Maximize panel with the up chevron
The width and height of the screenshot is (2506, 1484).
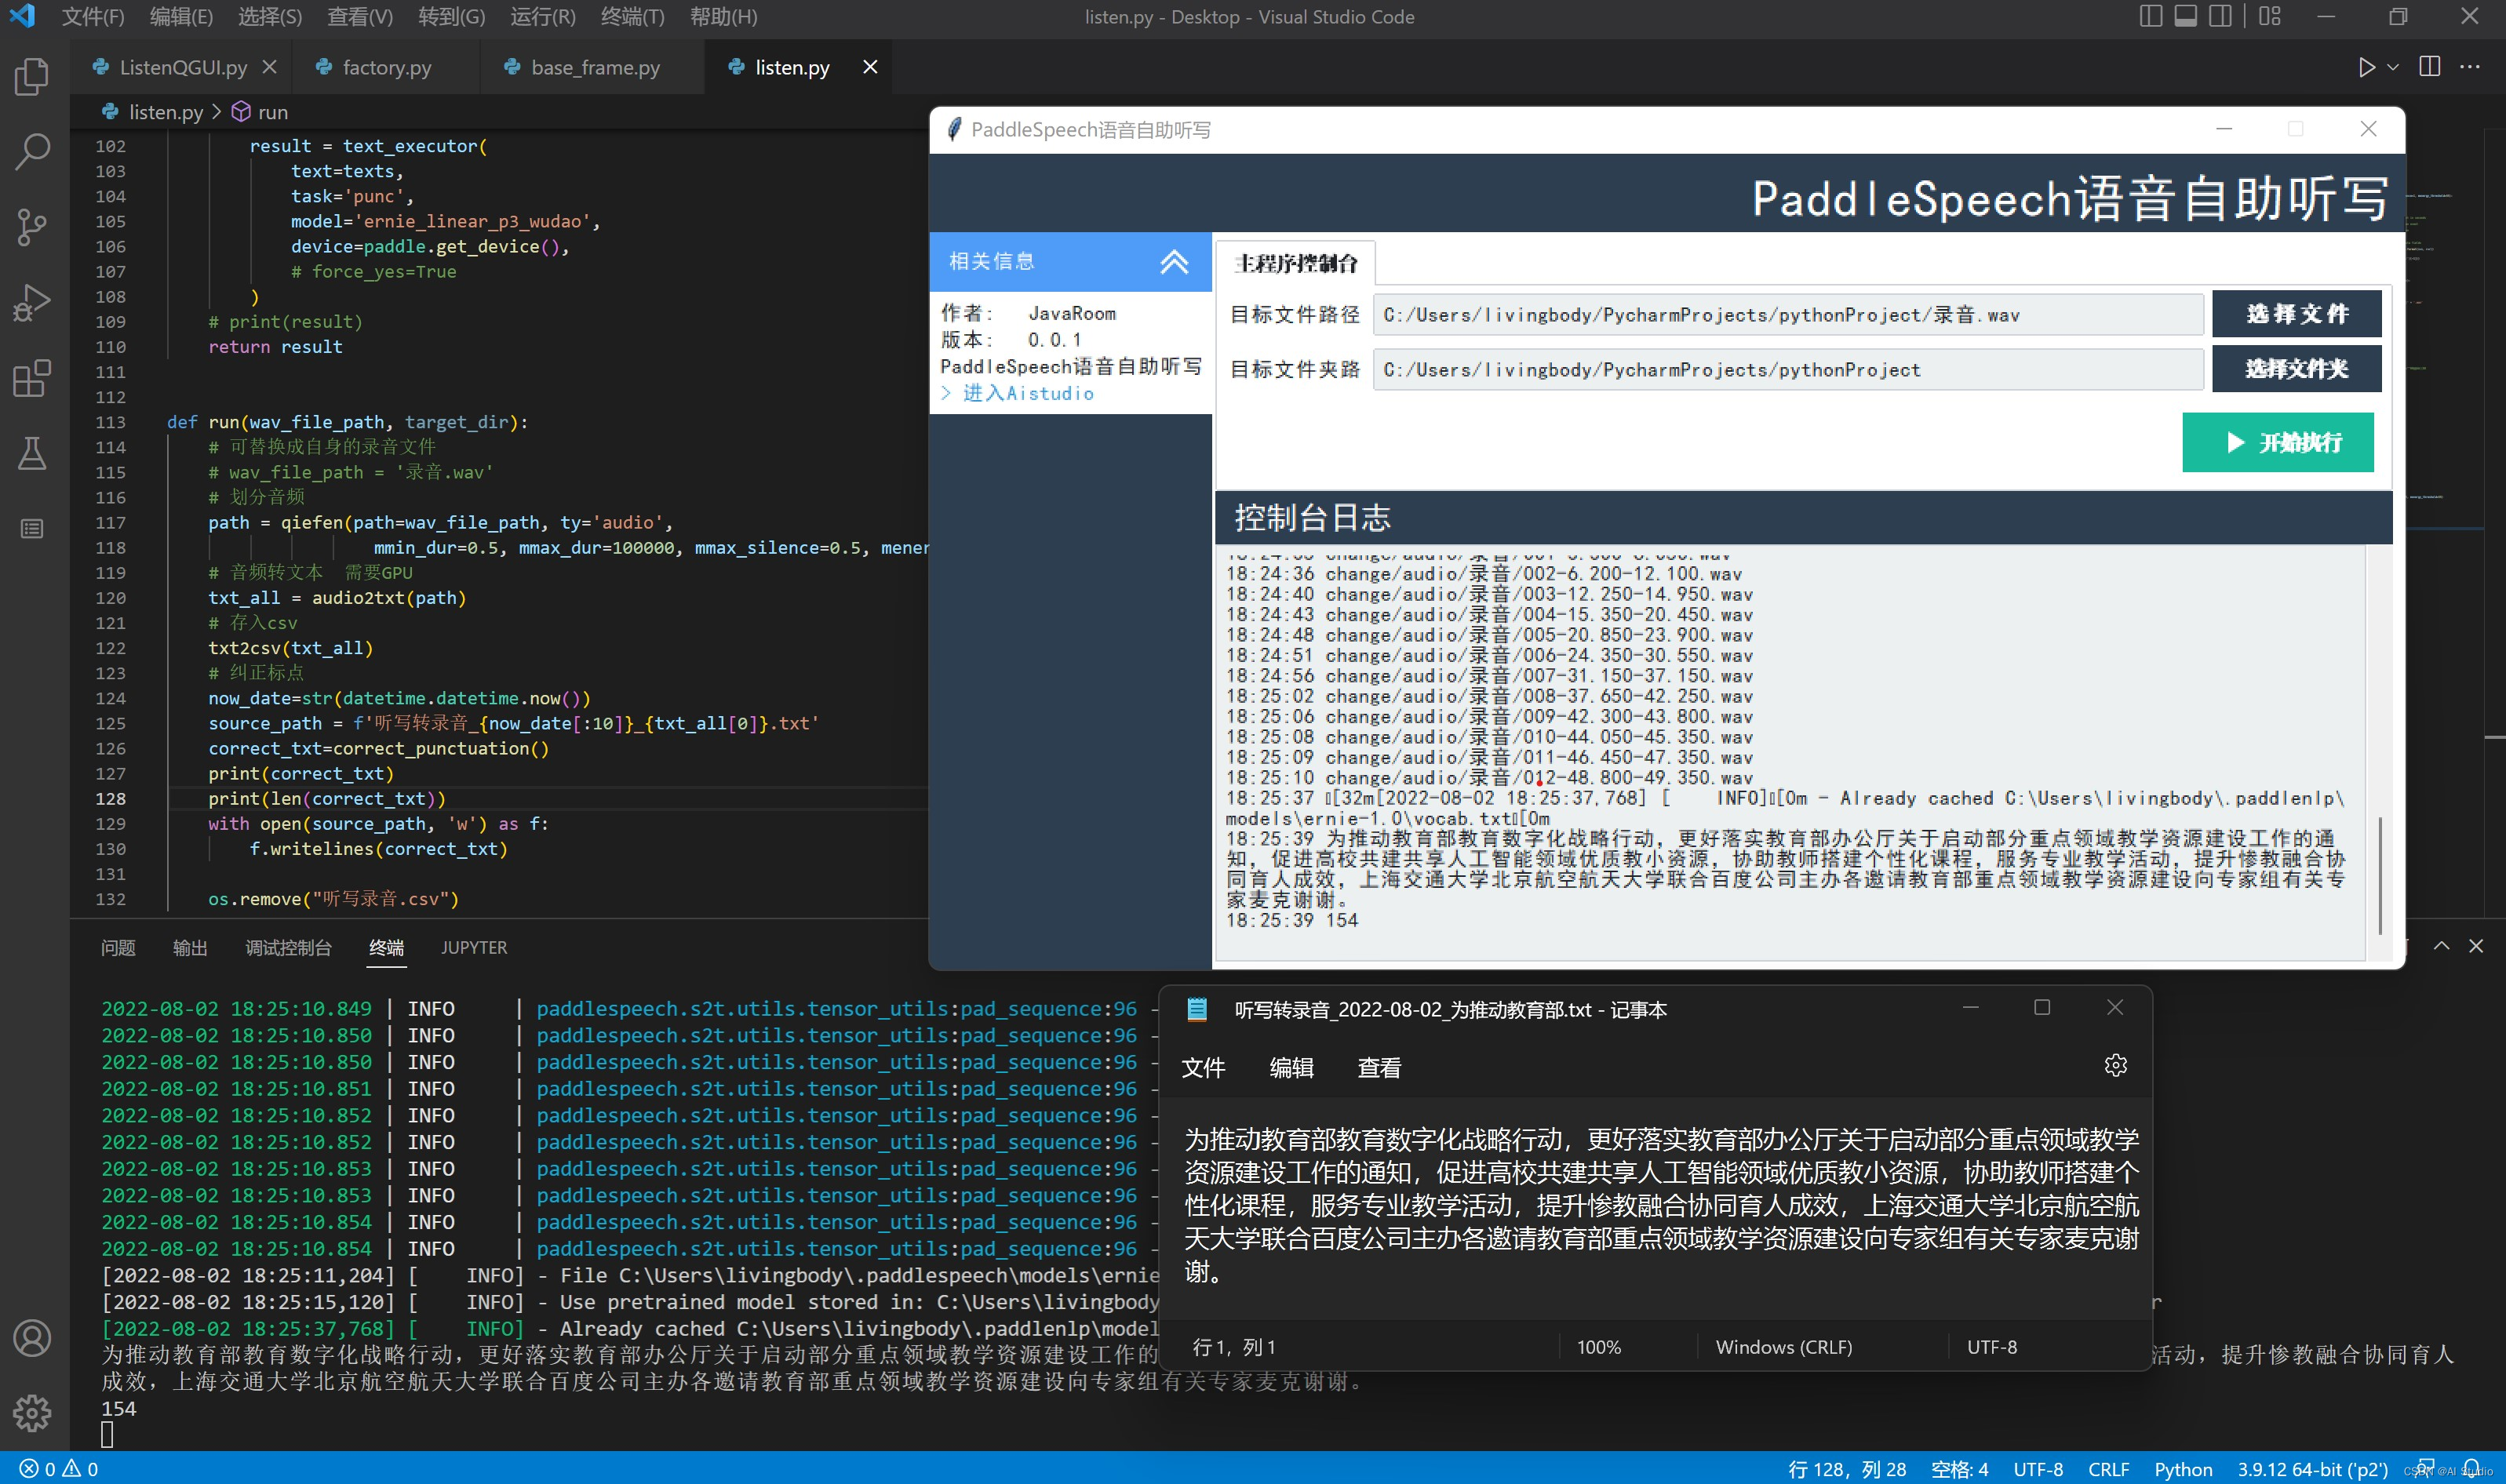(2441, 945)
